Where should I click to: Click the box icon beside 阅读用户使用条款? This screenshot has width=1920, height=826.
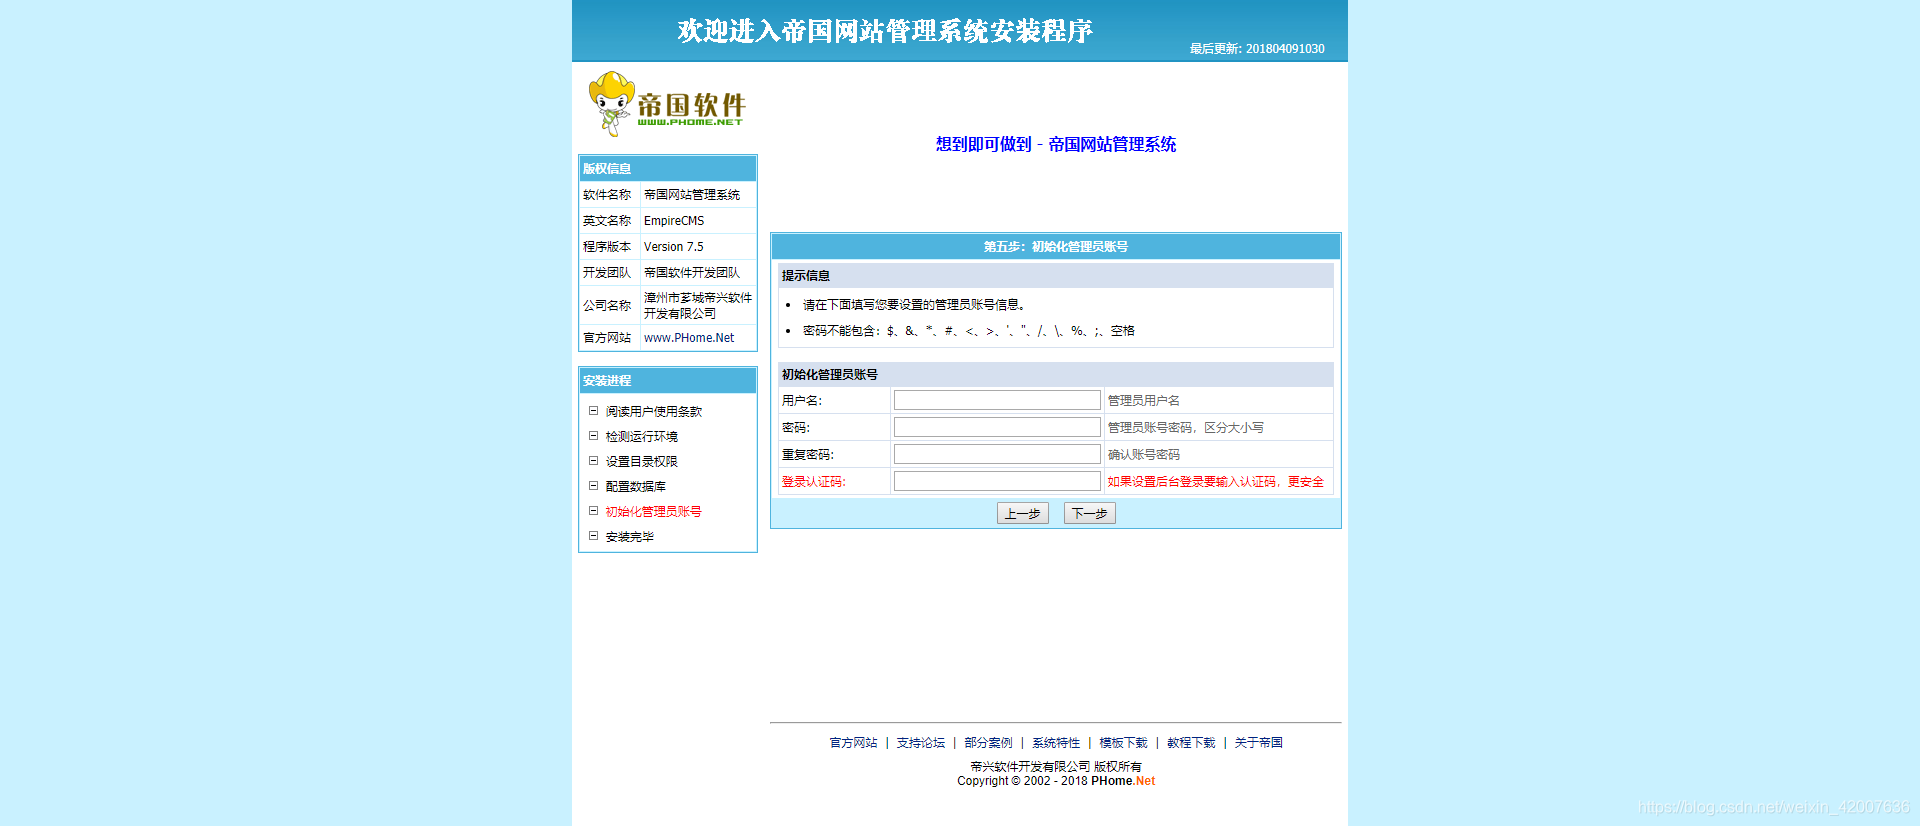coord(593,411)
